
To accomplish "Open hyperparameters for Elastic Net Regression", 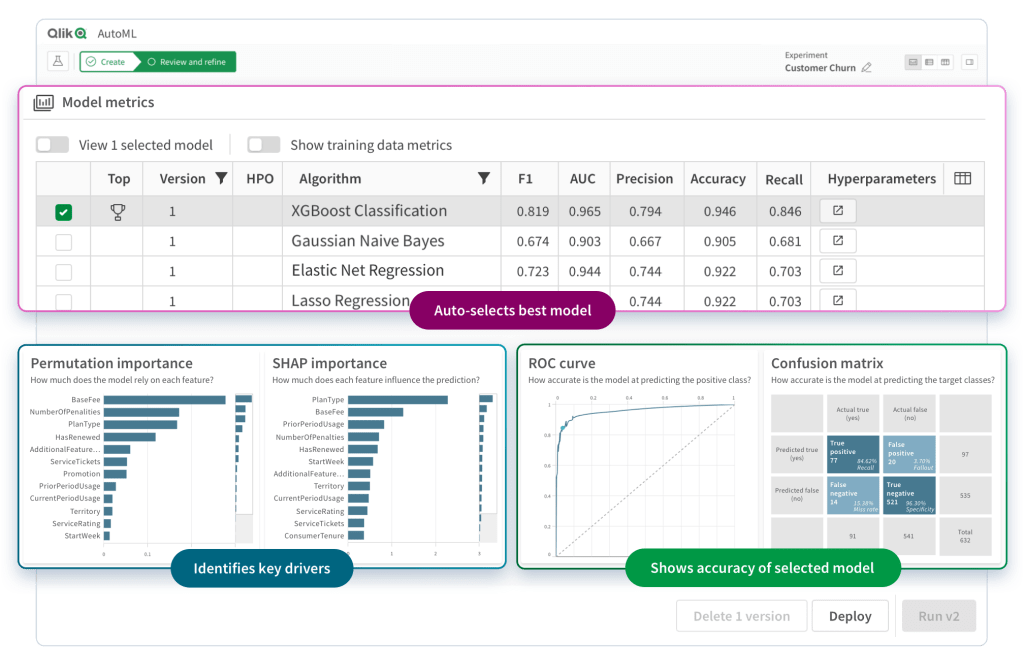I will [838, 271].
